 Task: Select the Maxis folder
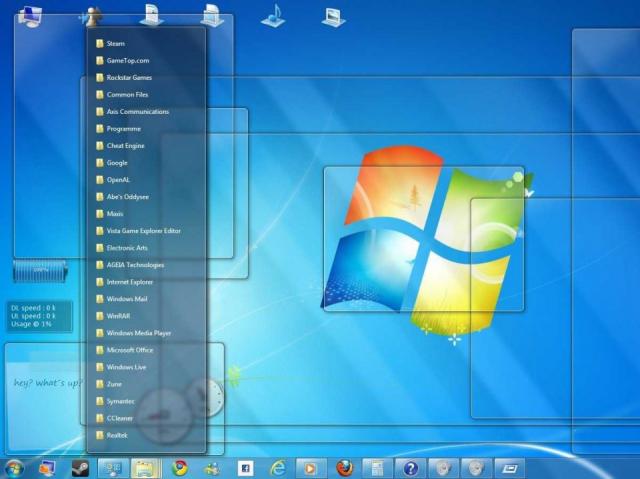click(x=110, y=214)
